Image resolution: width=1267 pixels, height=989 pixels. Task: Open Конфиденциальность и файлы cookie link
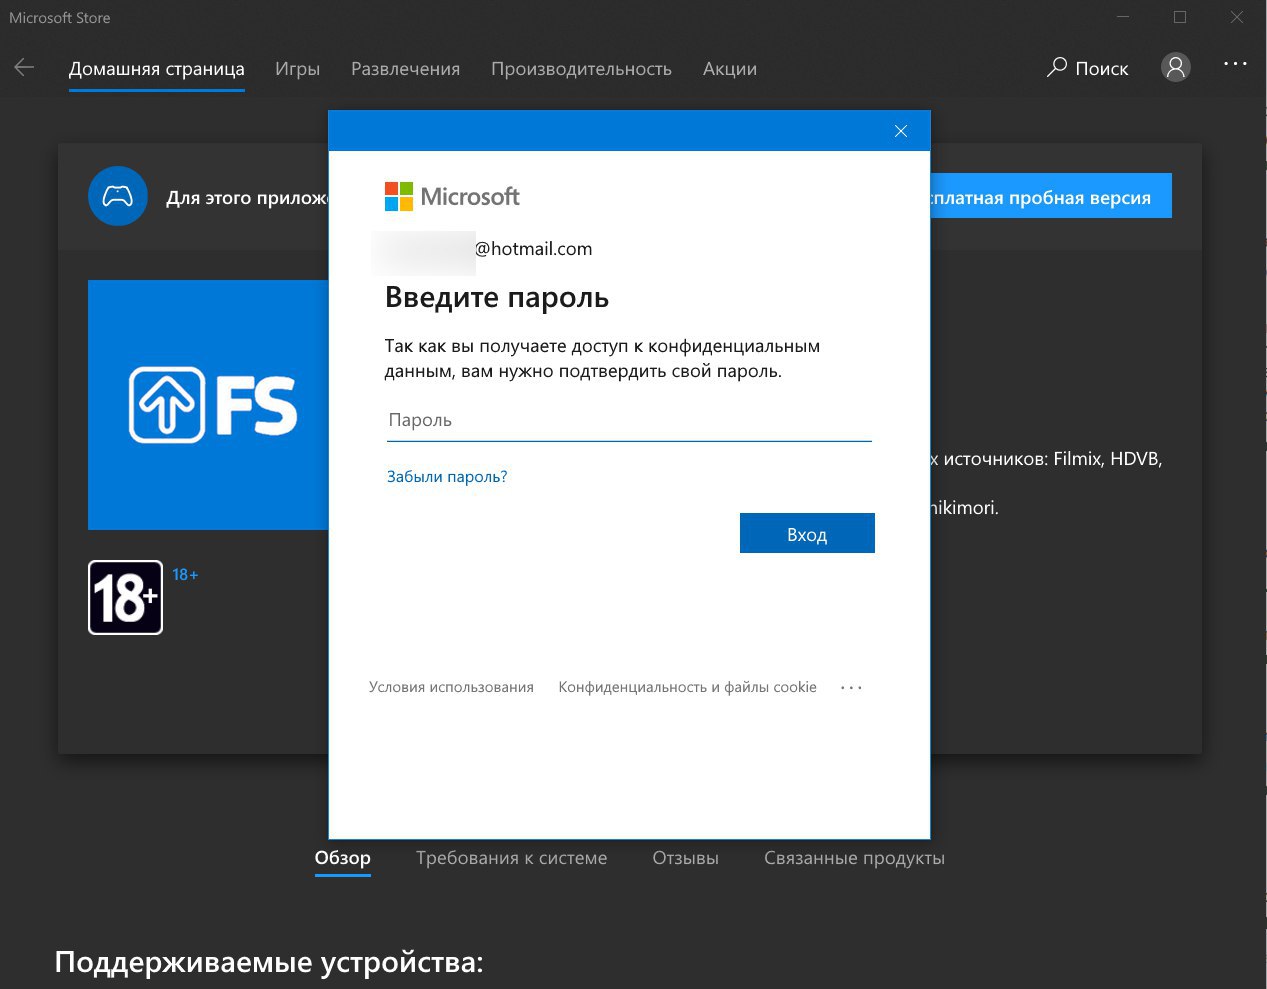pyautogui.click(x=687, y=687)
